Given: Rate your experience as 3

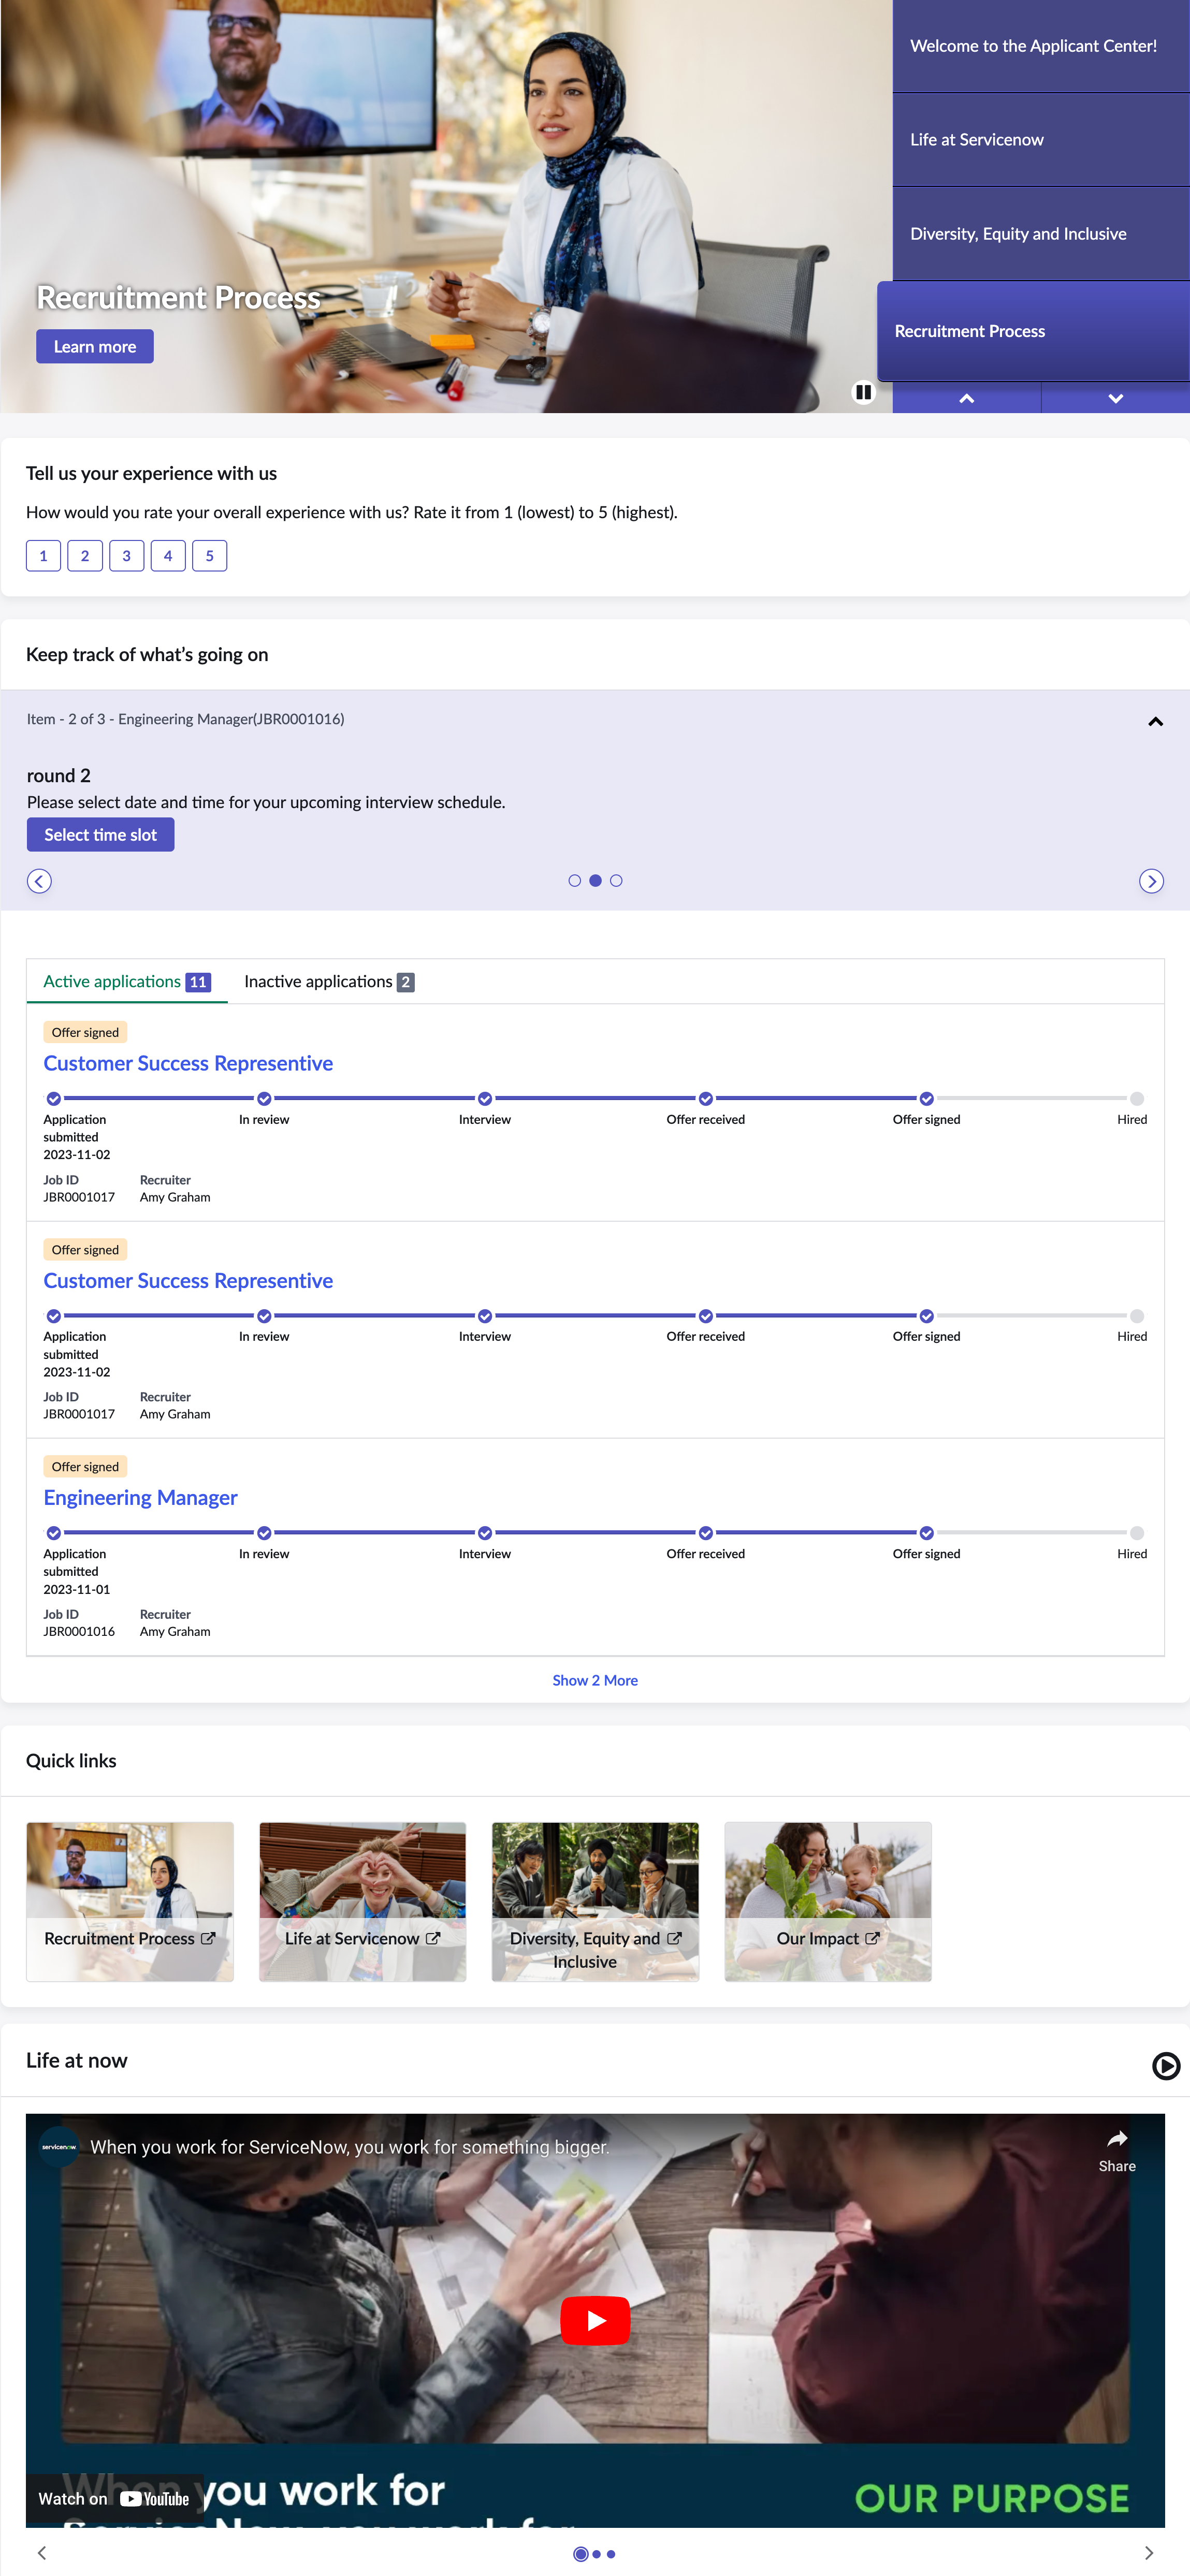Looking at the screenshot, I should point(126,556).
